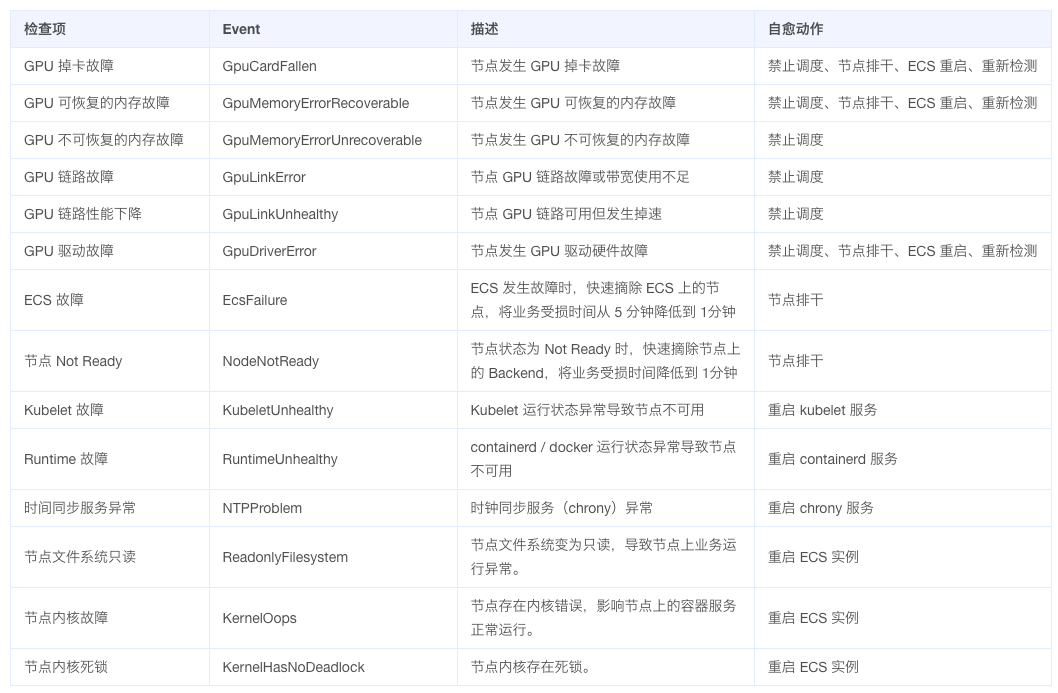1058x693 pixels.
Task: Click the RuntimeUnhealthy event name
Action: coord(279,459)
